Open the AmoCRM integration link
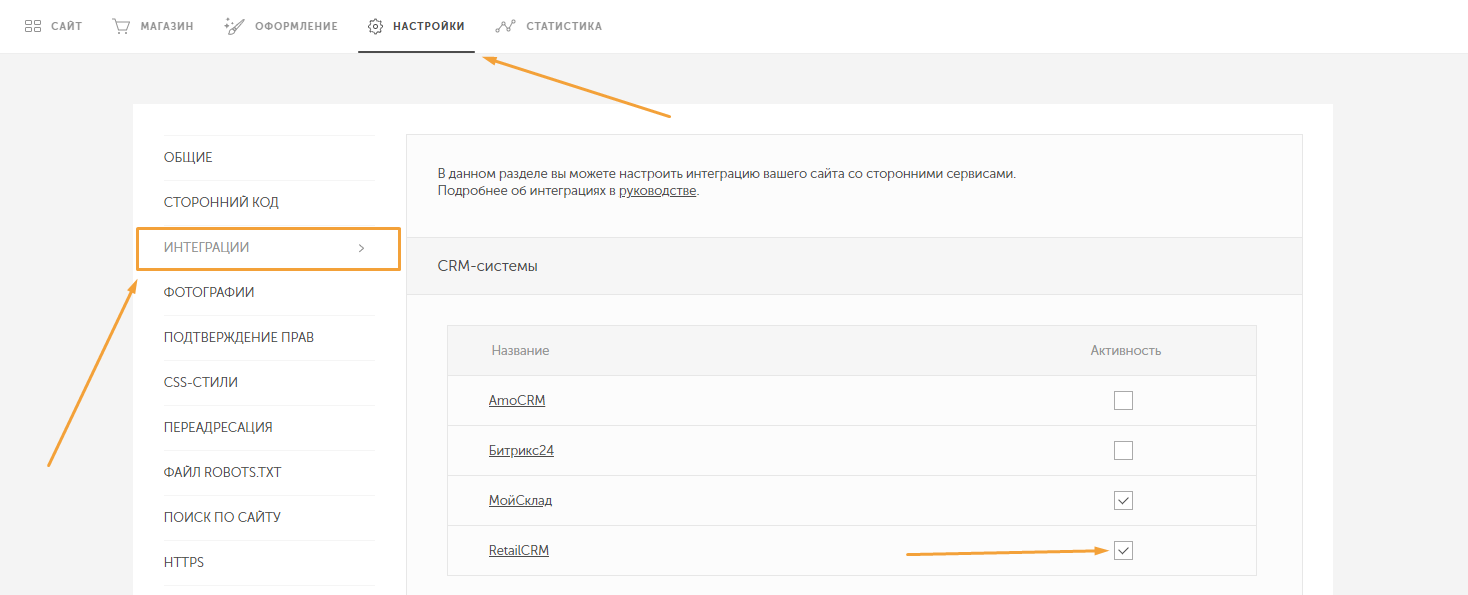 point(517,401)
